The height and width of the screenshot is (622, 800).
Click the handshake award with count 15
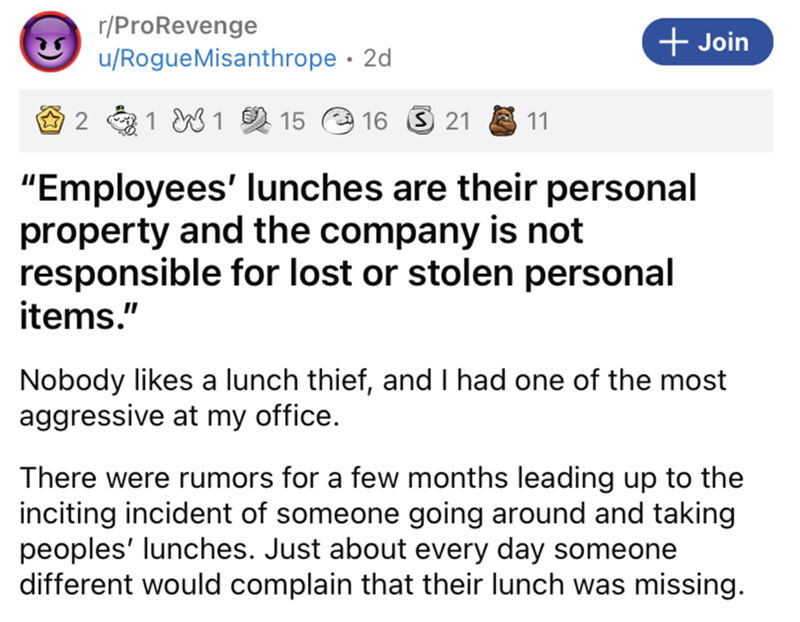[257, 122]
